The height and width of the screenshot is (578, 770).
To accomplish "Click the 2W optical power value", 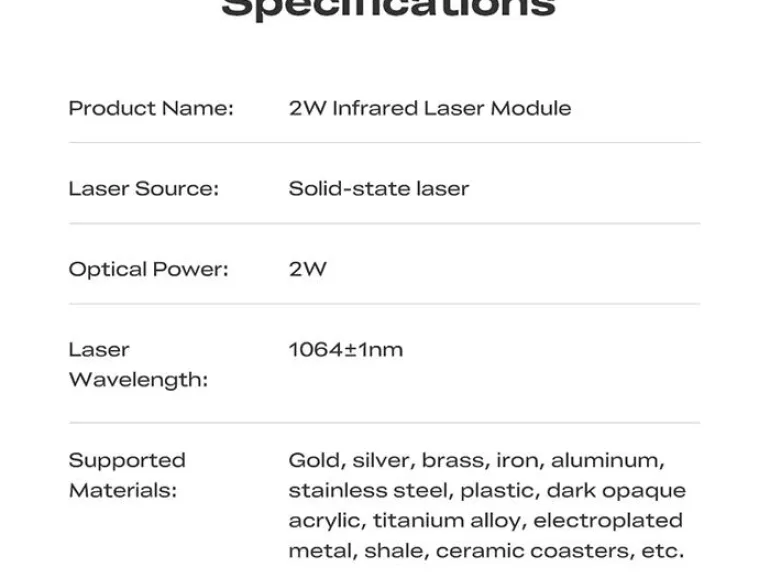I will (307, 269).
